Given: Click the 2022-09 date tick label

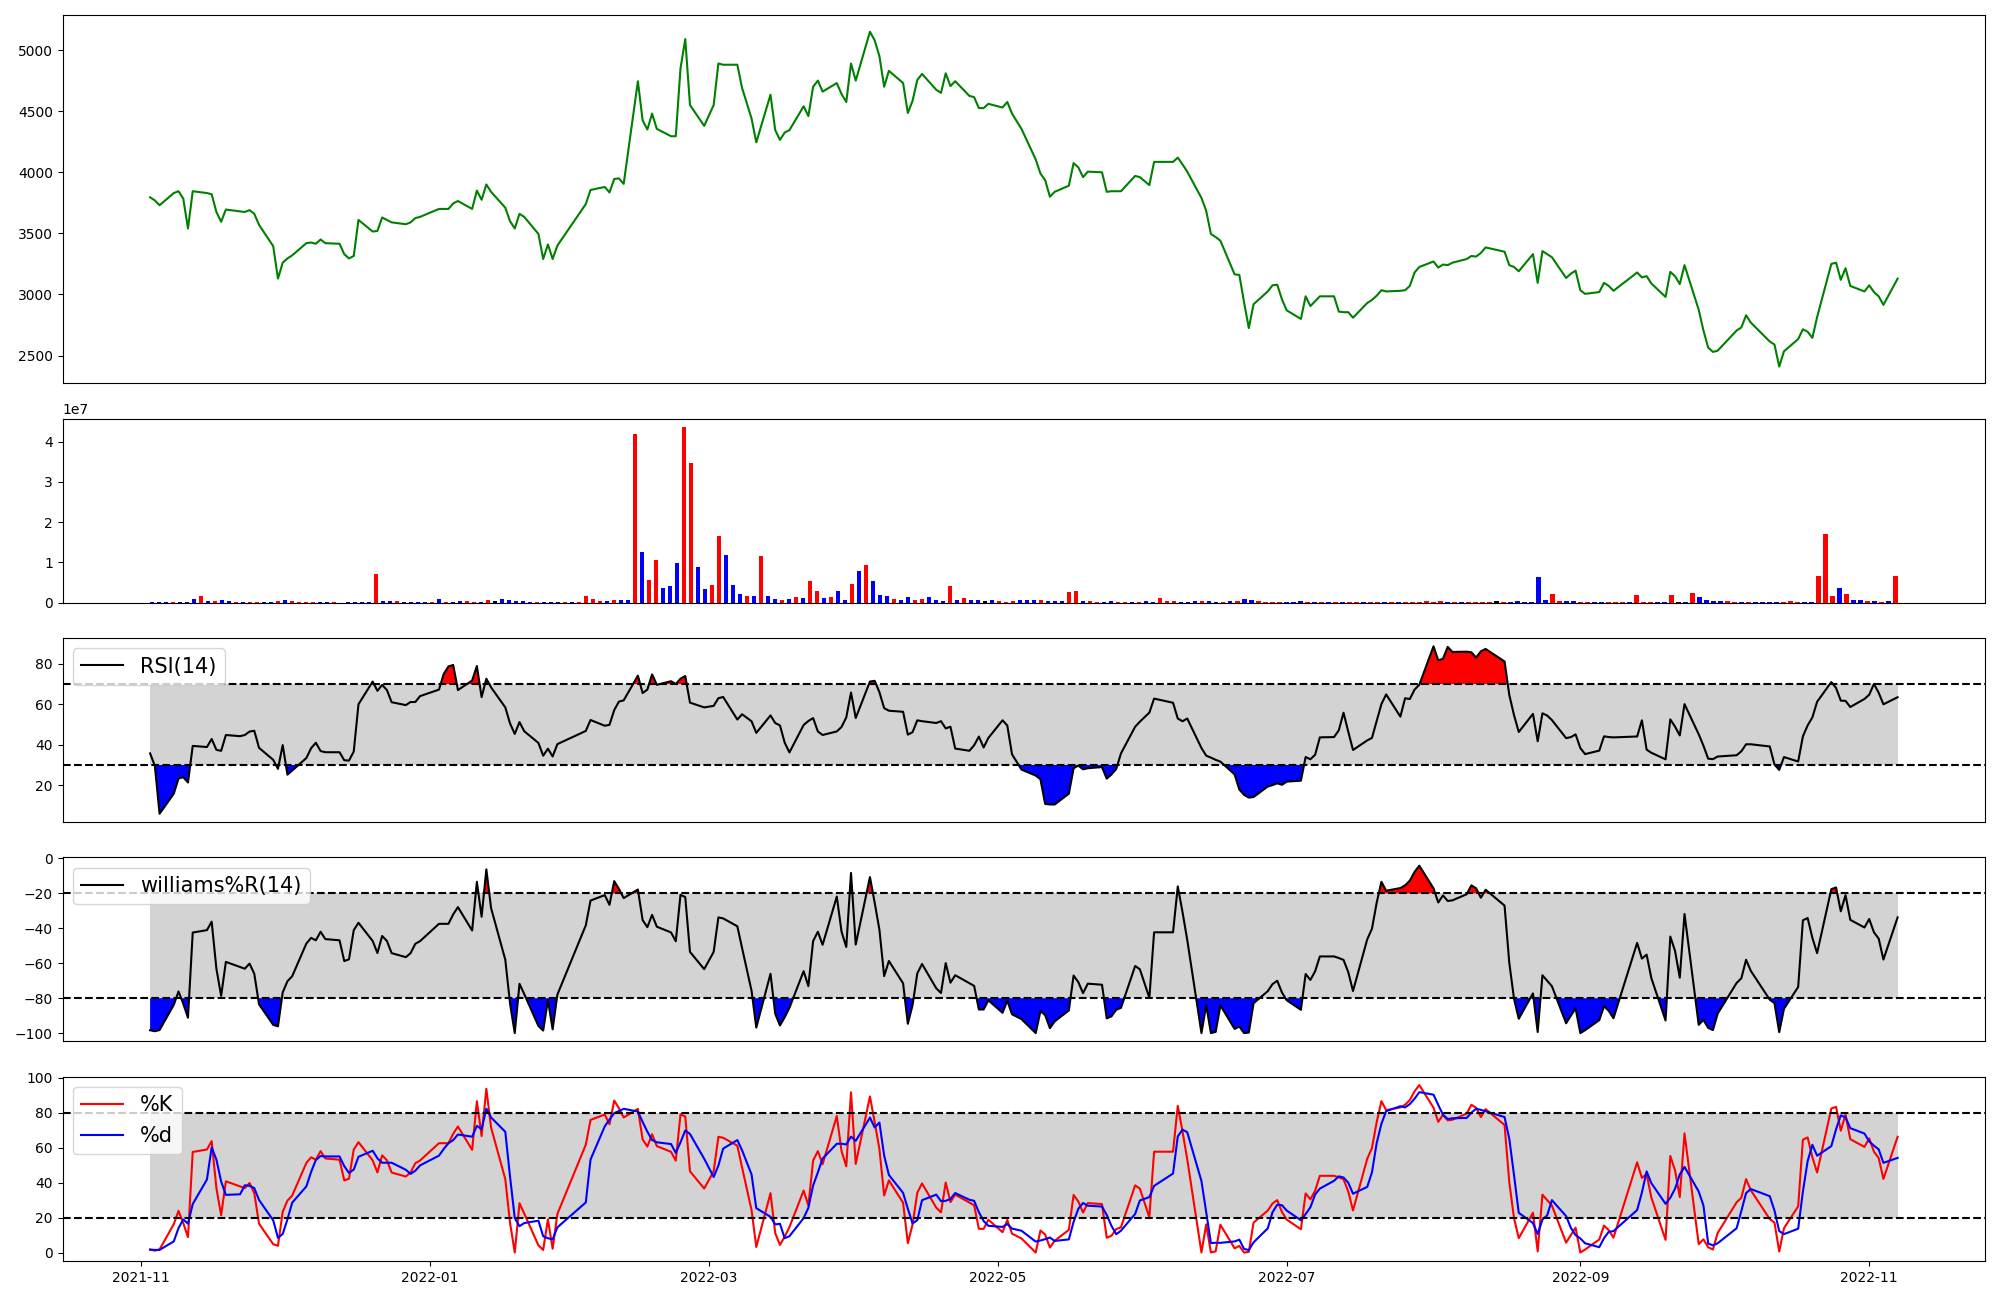Looking at the screenshot, I should tap(1580, 1277).
